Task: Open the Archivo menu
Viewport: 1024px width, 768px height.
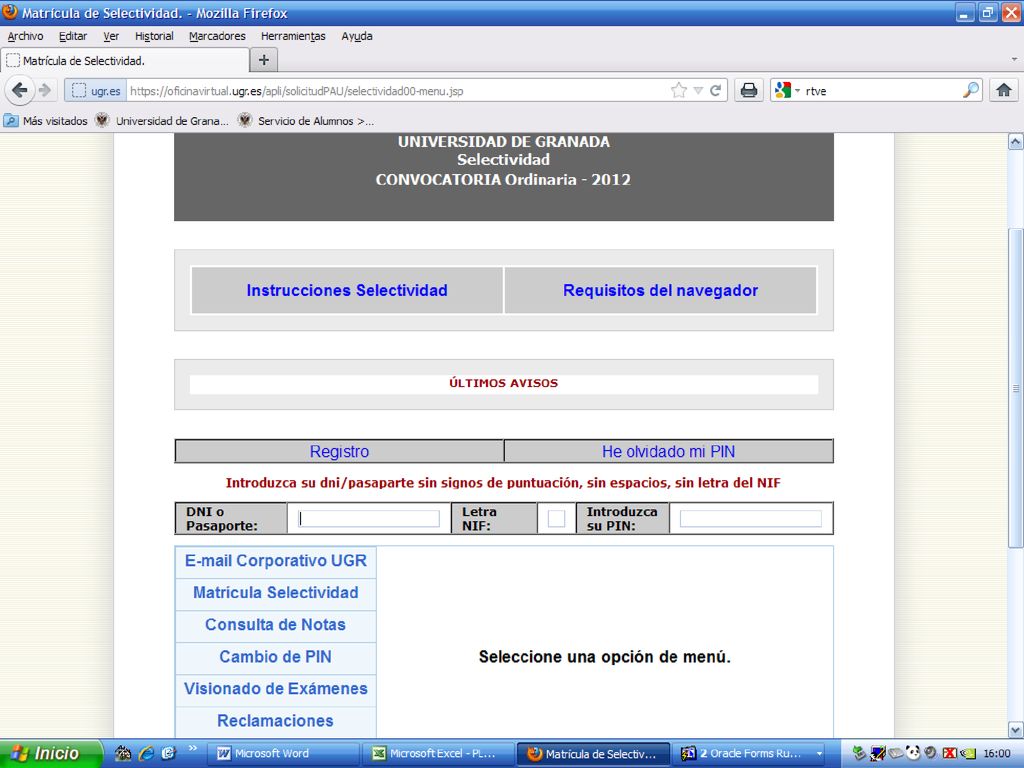Action: pyautogui.click(x=25, y=36)
